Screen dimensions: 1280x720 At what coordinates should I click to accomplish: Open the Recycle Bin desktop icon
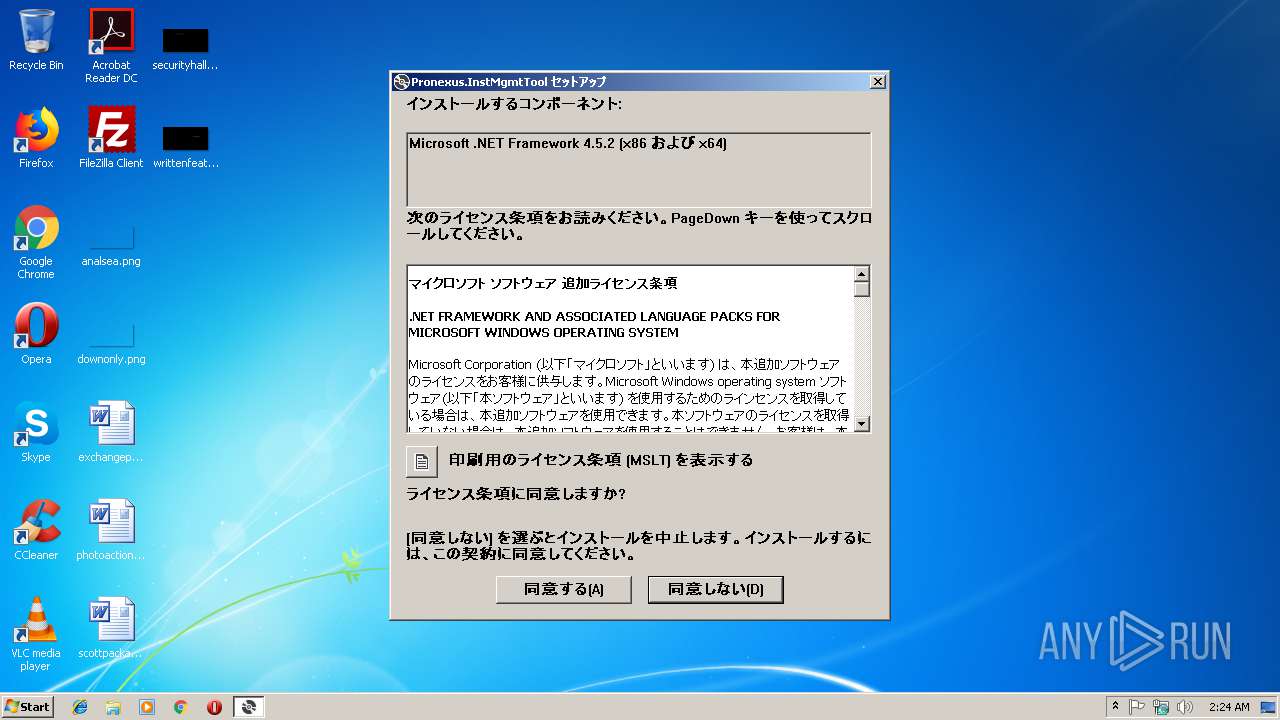point(36,41)
